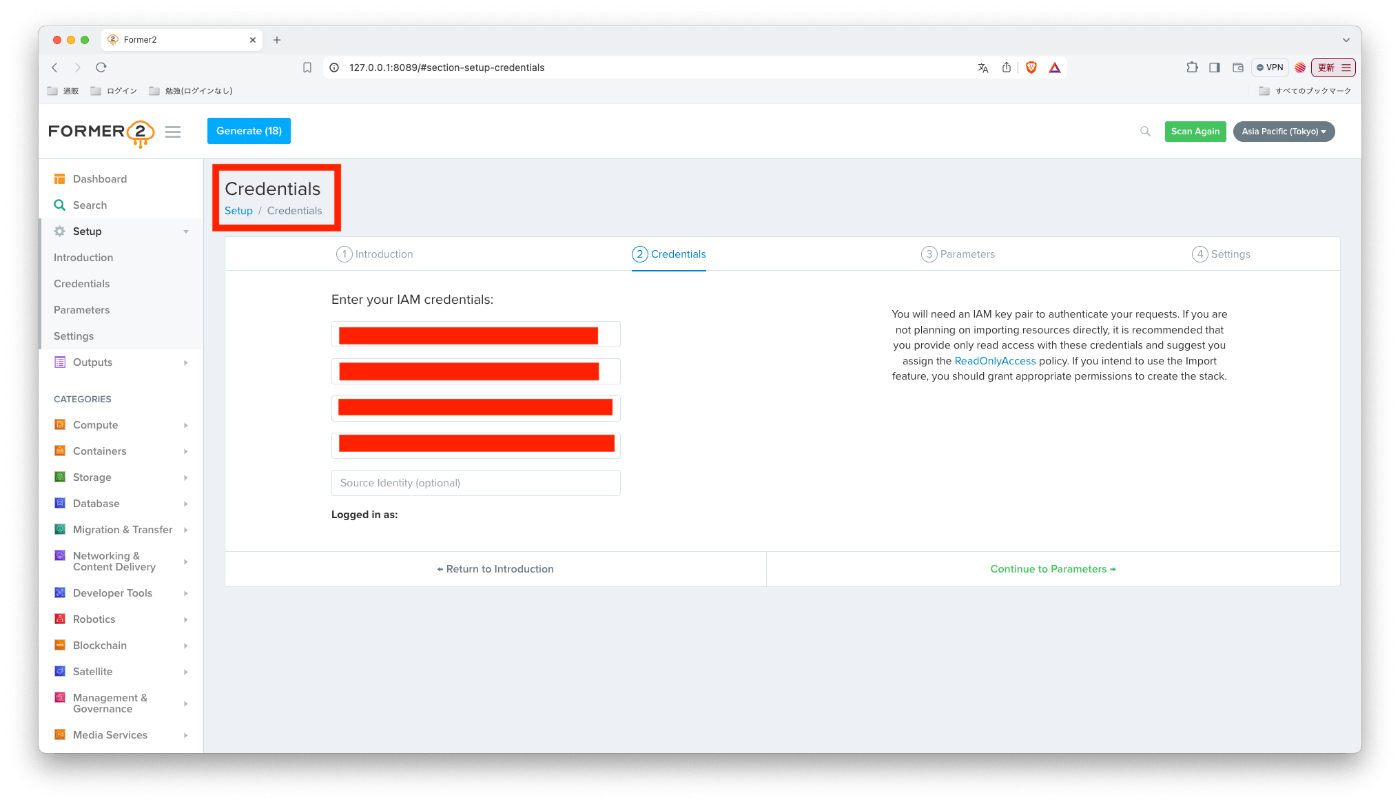Viewport: 1400px width, 804px height.
Task: Open the ReadOnlyAccess policy link
Action: tap(995, 361)
